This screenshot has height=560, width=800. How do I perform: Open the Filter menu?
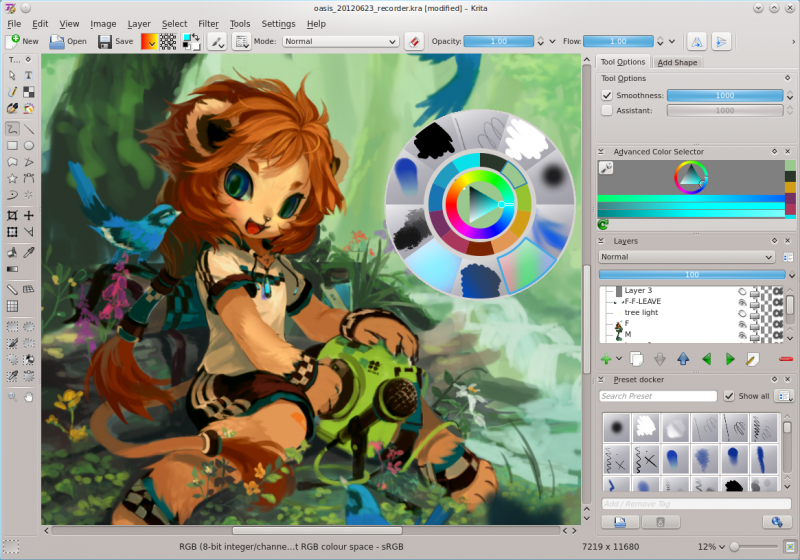tap(208, 24)
